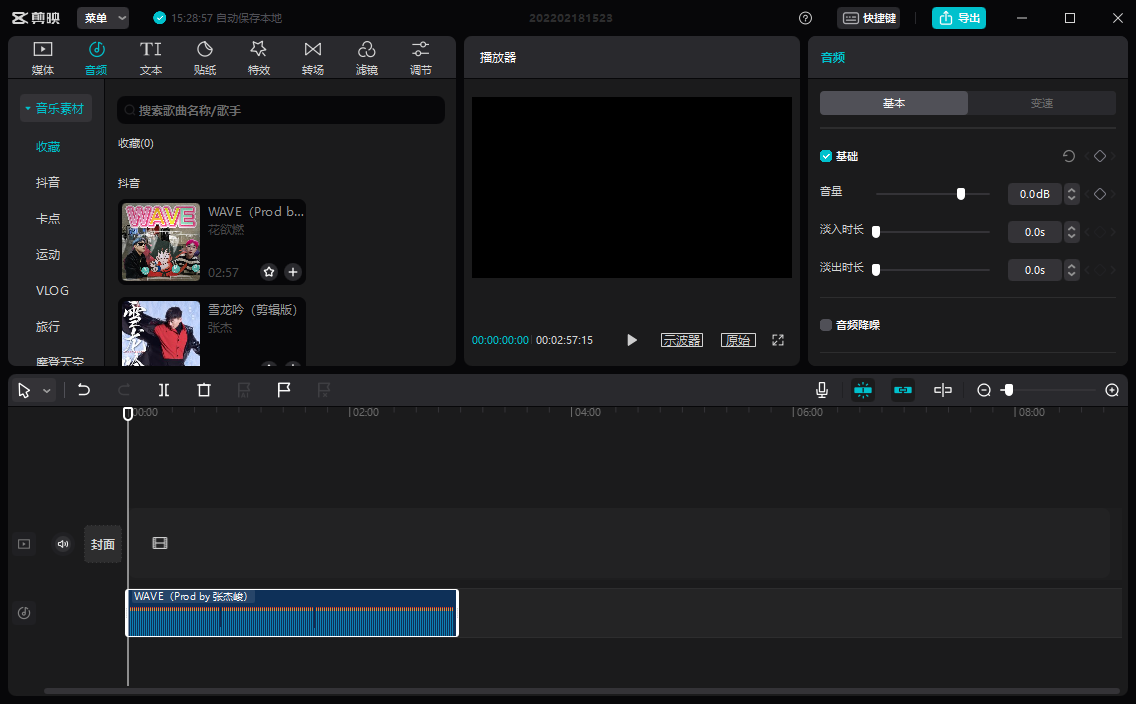Add keyframe for 音量 volume diamond icon
The height and width of the screenshot is (704, 1136).
[1100, 193]
